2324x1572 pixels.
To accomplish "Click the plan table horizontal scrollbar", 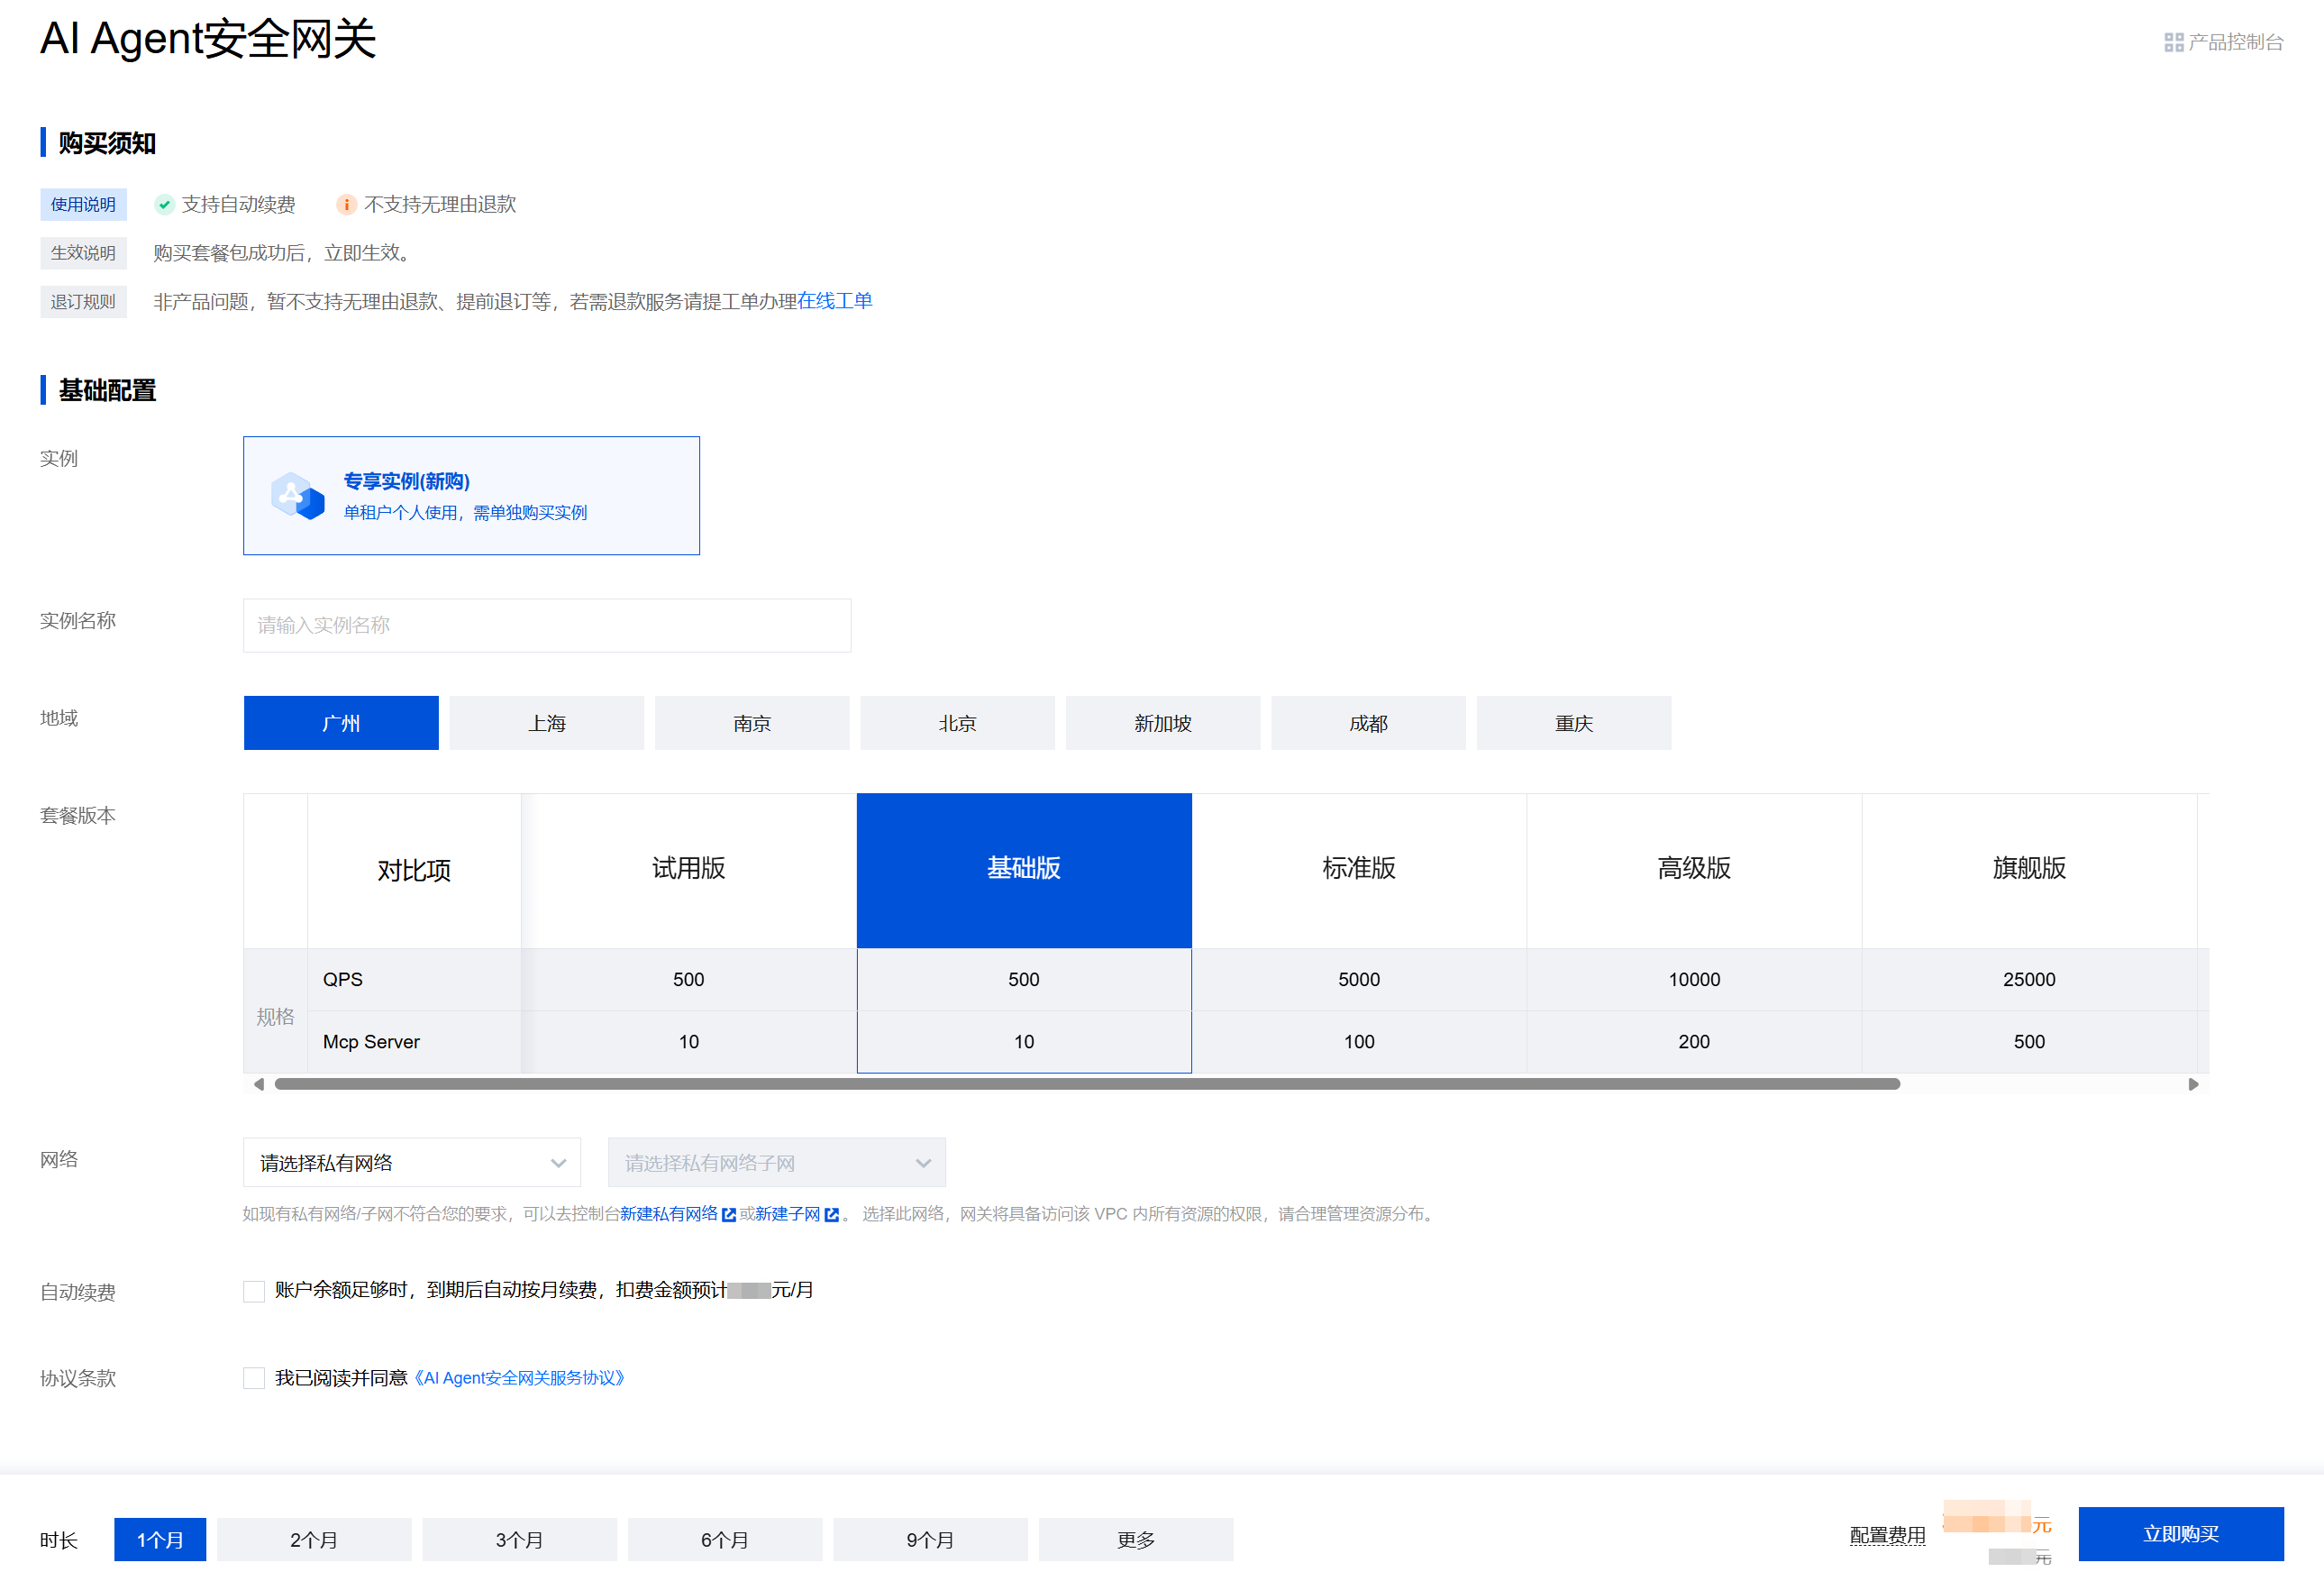I will coord(1086,1084).
